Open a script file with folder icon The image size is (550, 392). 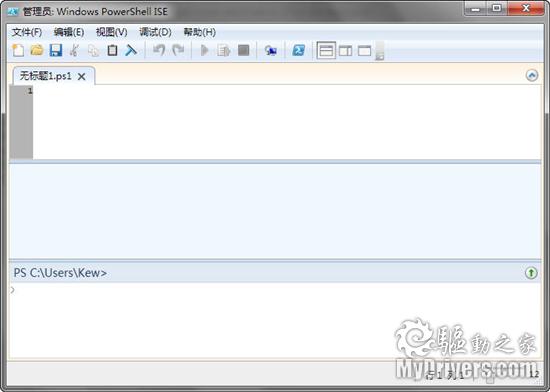pyautogui.click(x=37, y=50)
